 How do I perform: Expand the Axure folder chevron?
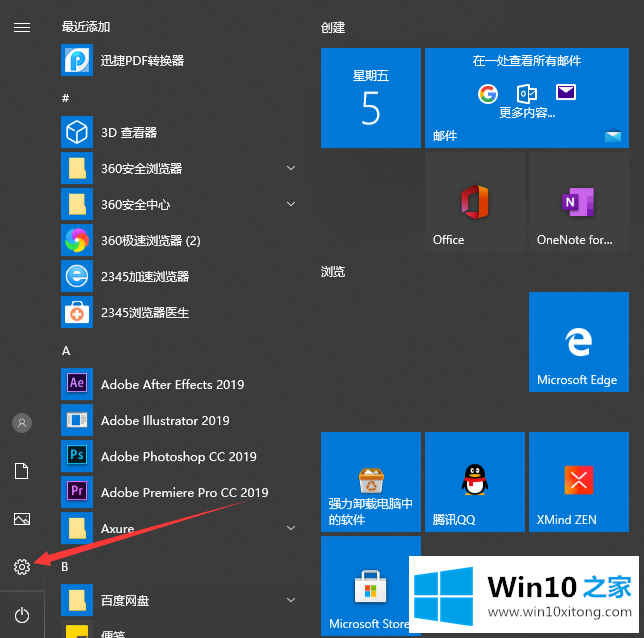tap(291, 528)
